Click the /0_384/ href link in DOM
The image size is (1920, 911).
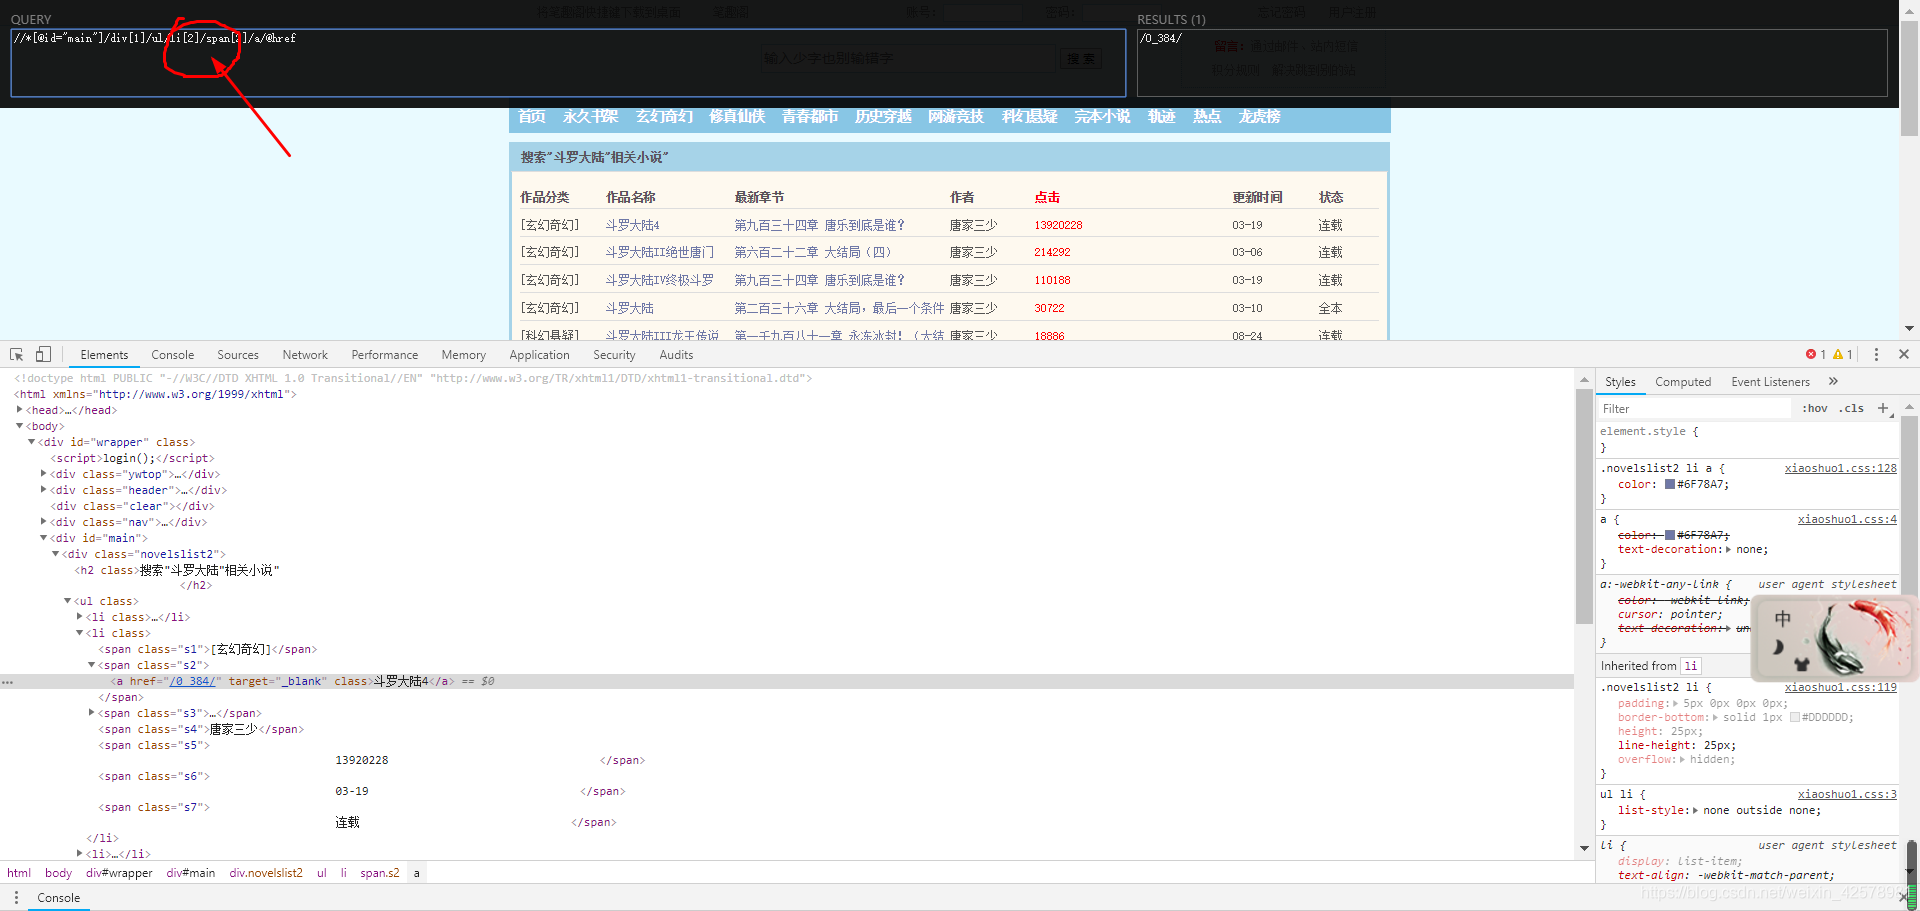[x=192, y=681]
